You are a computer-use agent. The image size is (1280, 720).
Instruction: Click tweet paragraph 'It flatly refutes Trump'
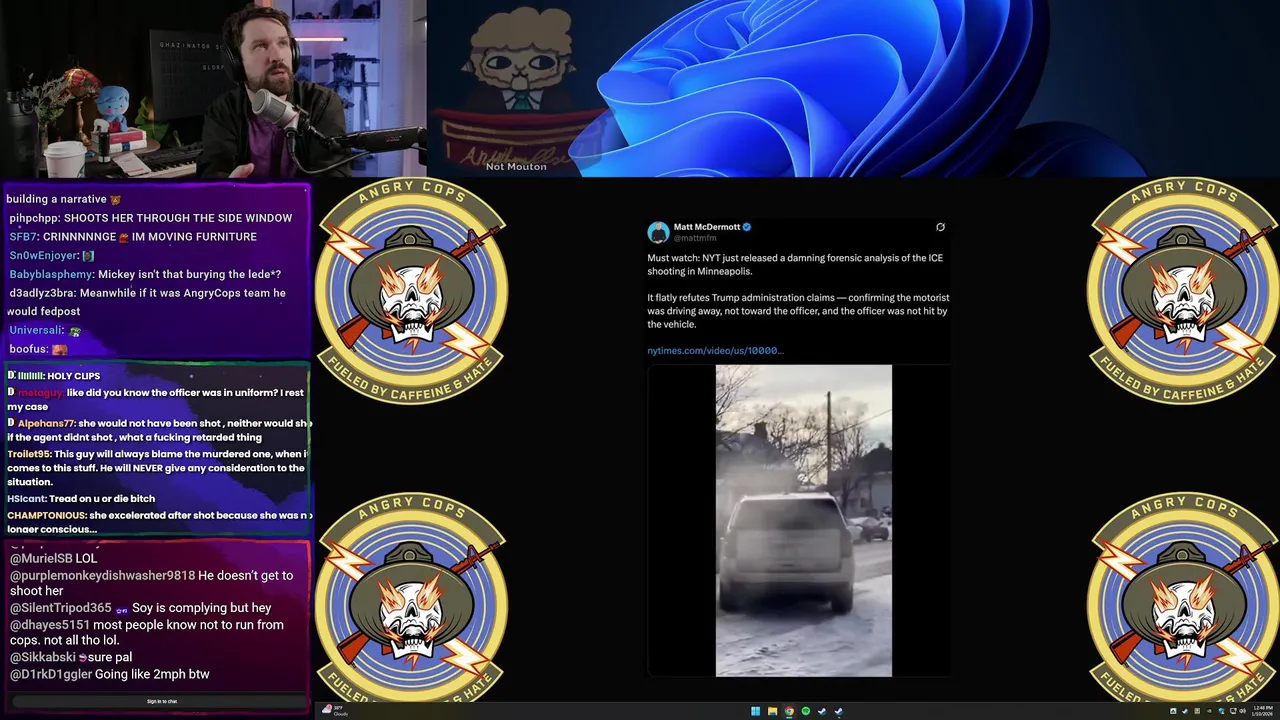point(798,311)
